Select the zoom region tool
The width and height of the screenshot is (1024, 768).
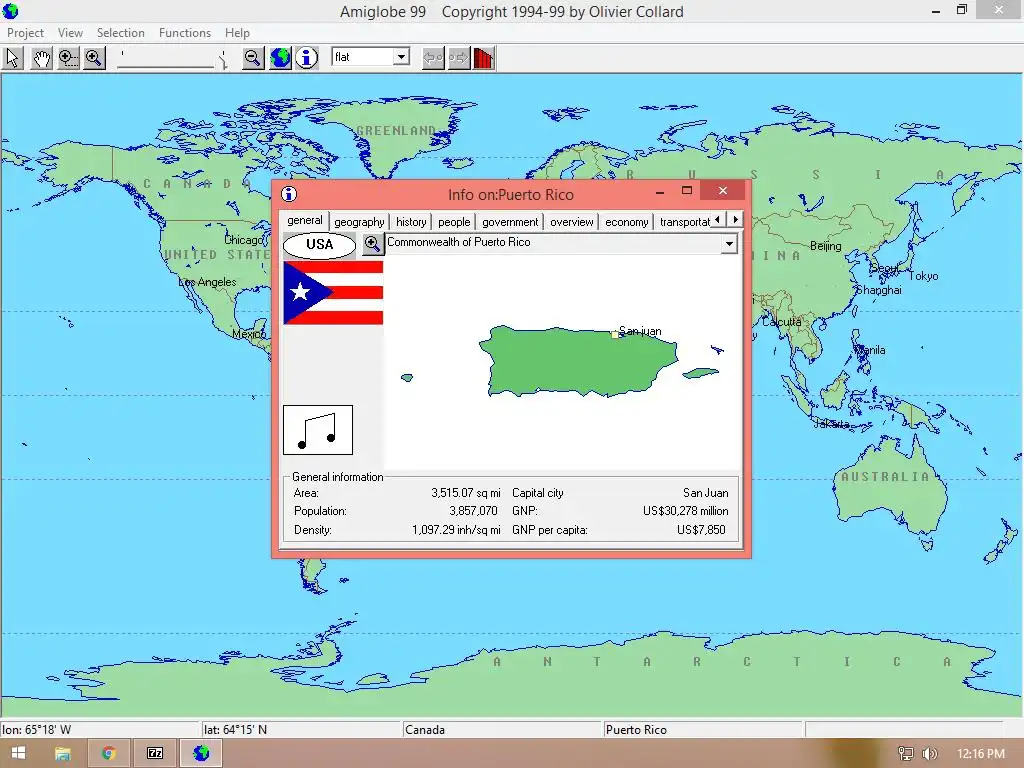pos(68,58)
